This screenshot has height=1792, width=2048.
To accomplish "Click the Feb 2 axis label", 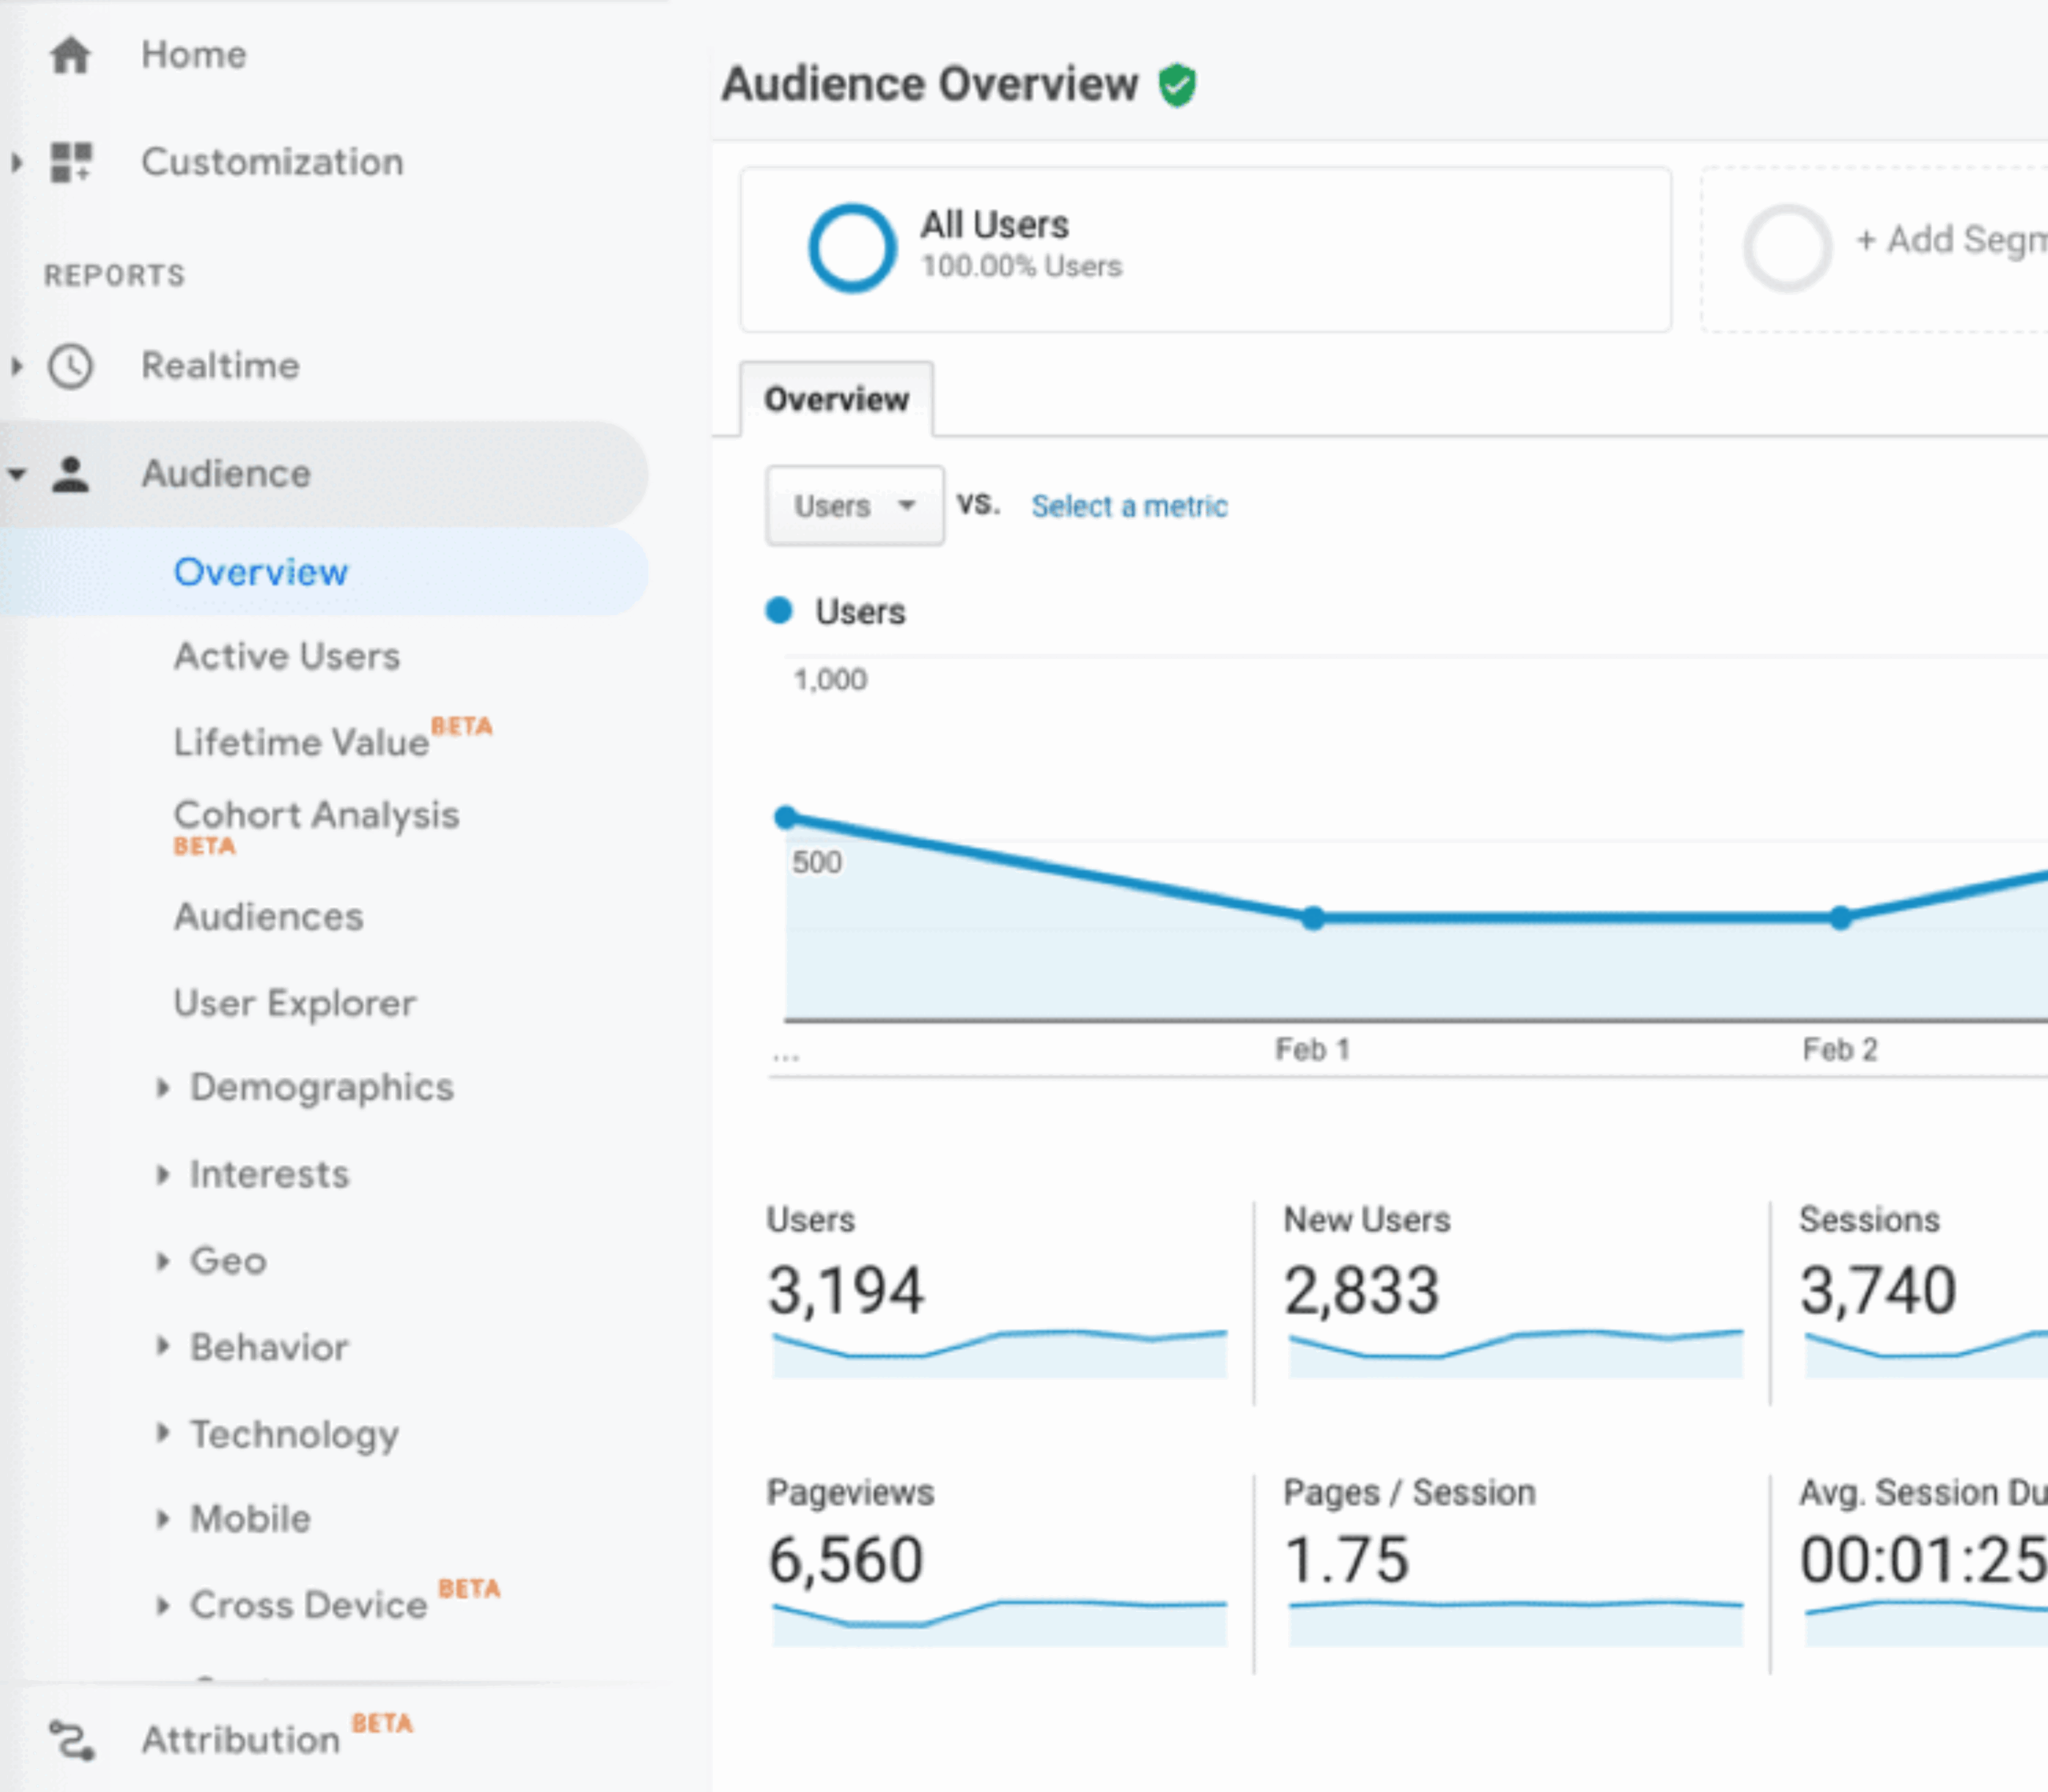I will (1840, 1050).
